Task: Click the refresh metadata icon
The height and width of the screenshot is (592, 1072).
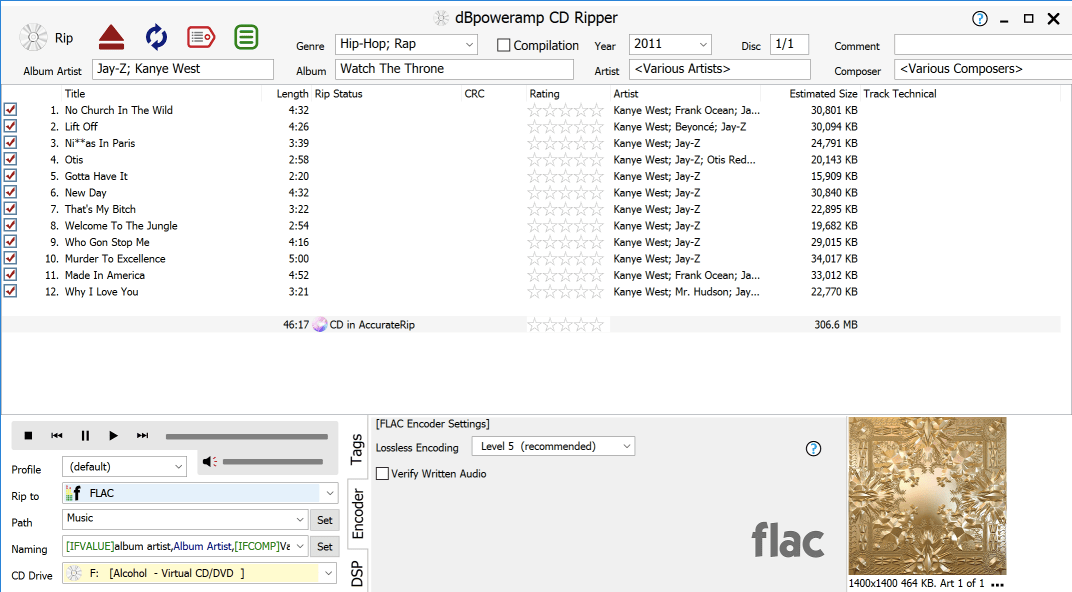Action: (156, 36)
